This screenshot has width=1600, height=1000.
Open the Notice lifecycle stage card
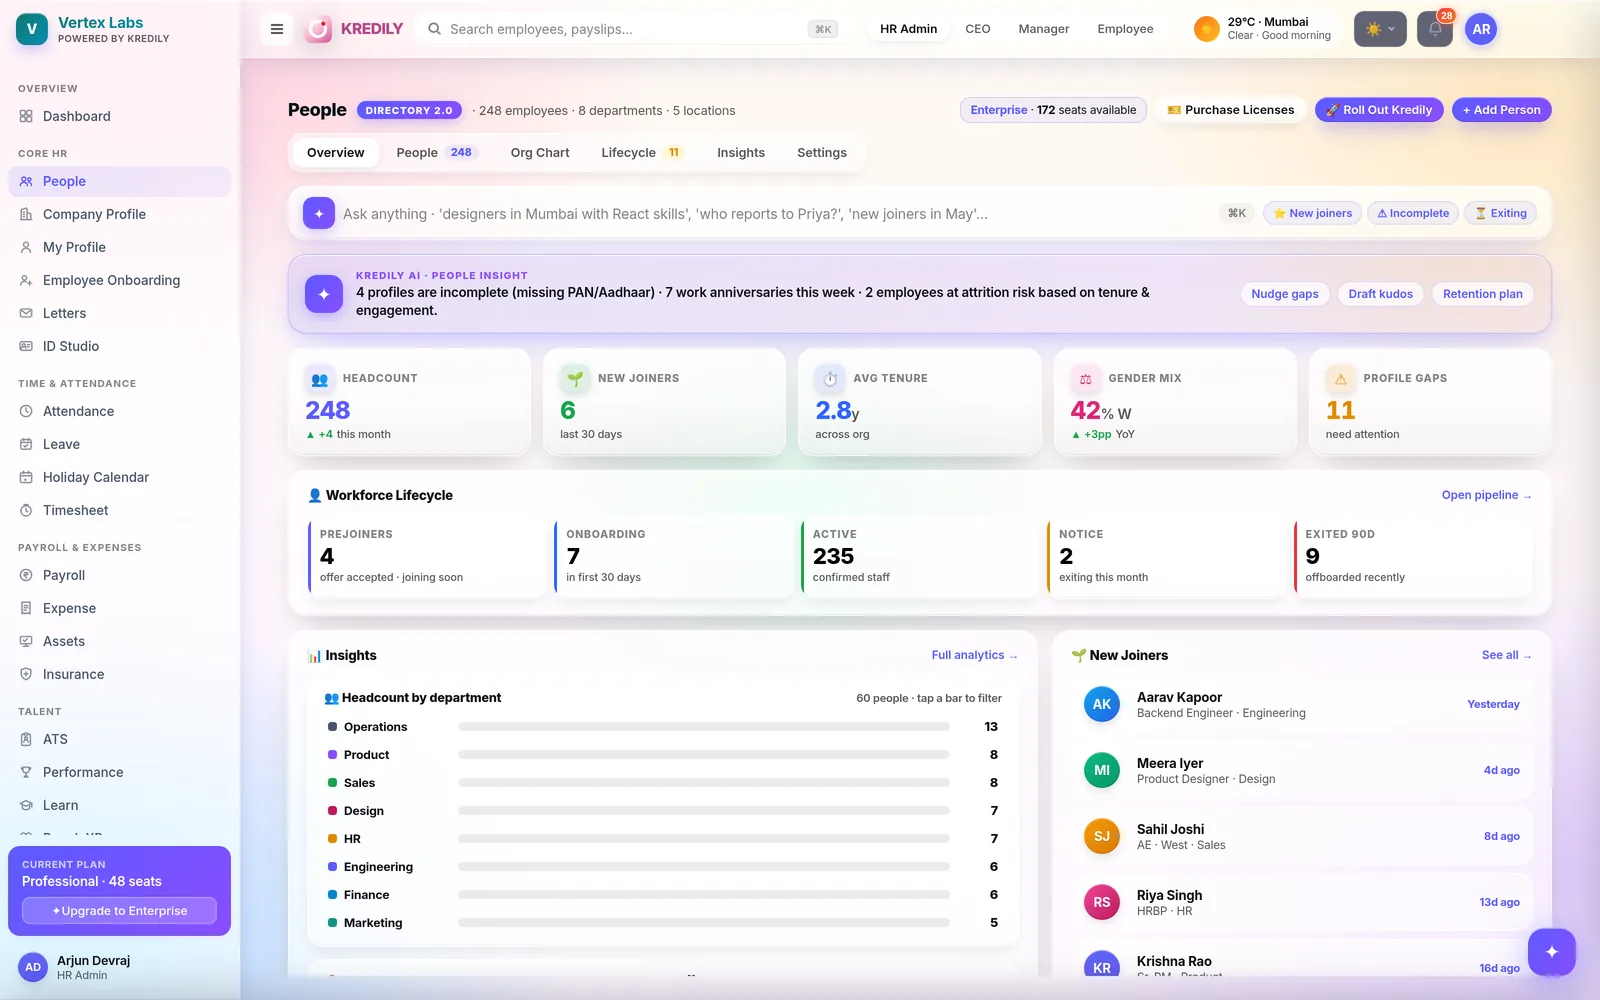pos(1166,556)
